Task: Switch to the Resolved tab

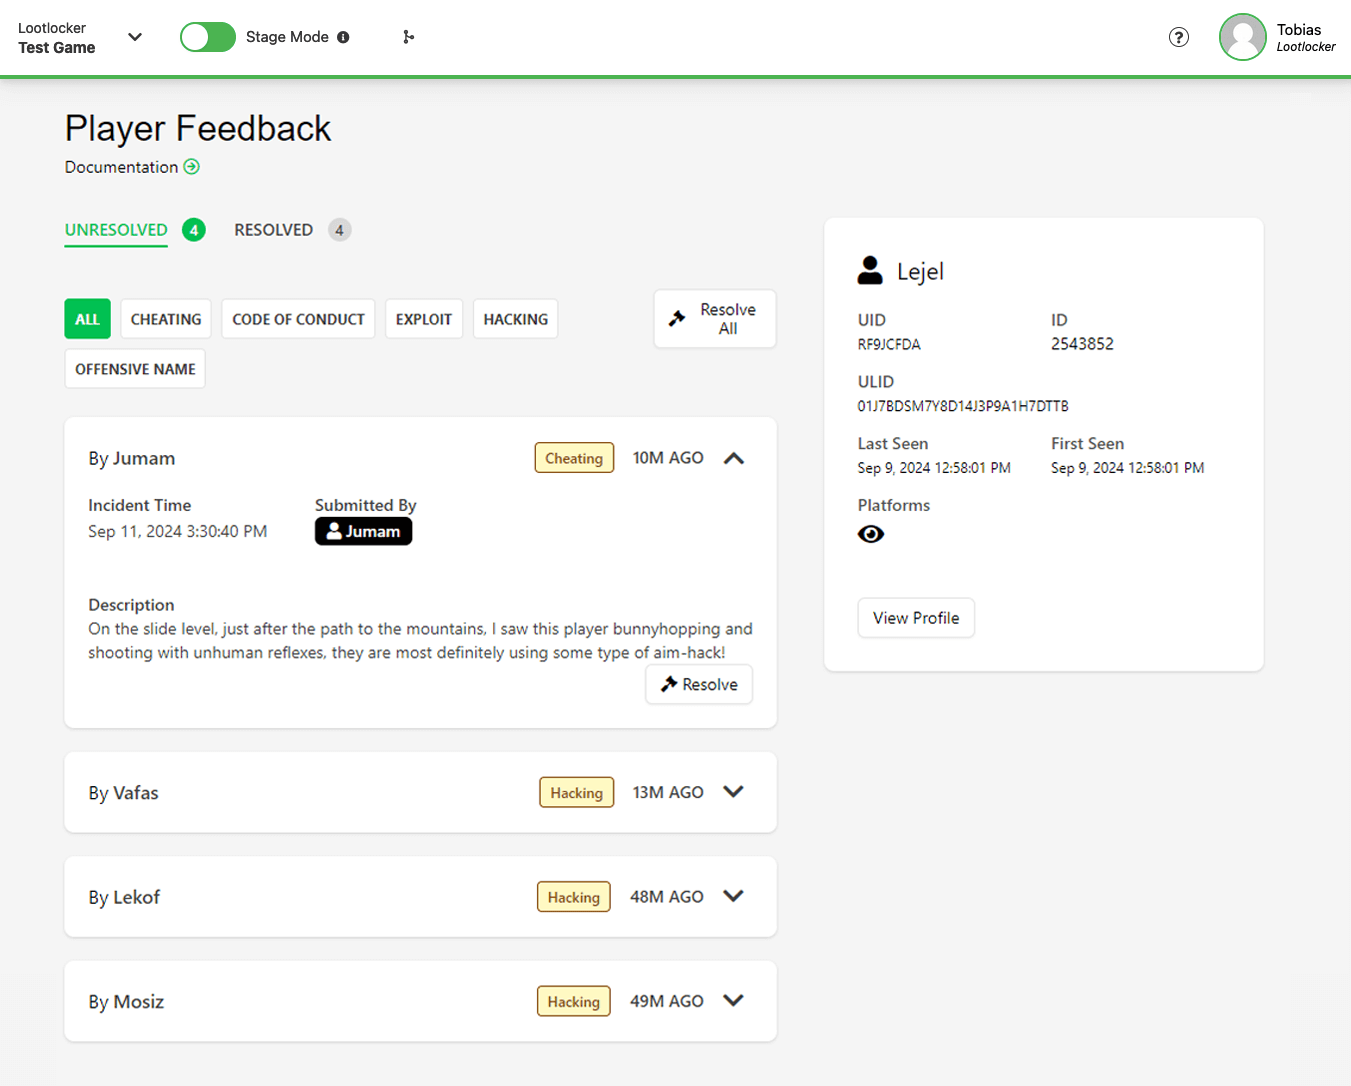Action: (274, 230)
